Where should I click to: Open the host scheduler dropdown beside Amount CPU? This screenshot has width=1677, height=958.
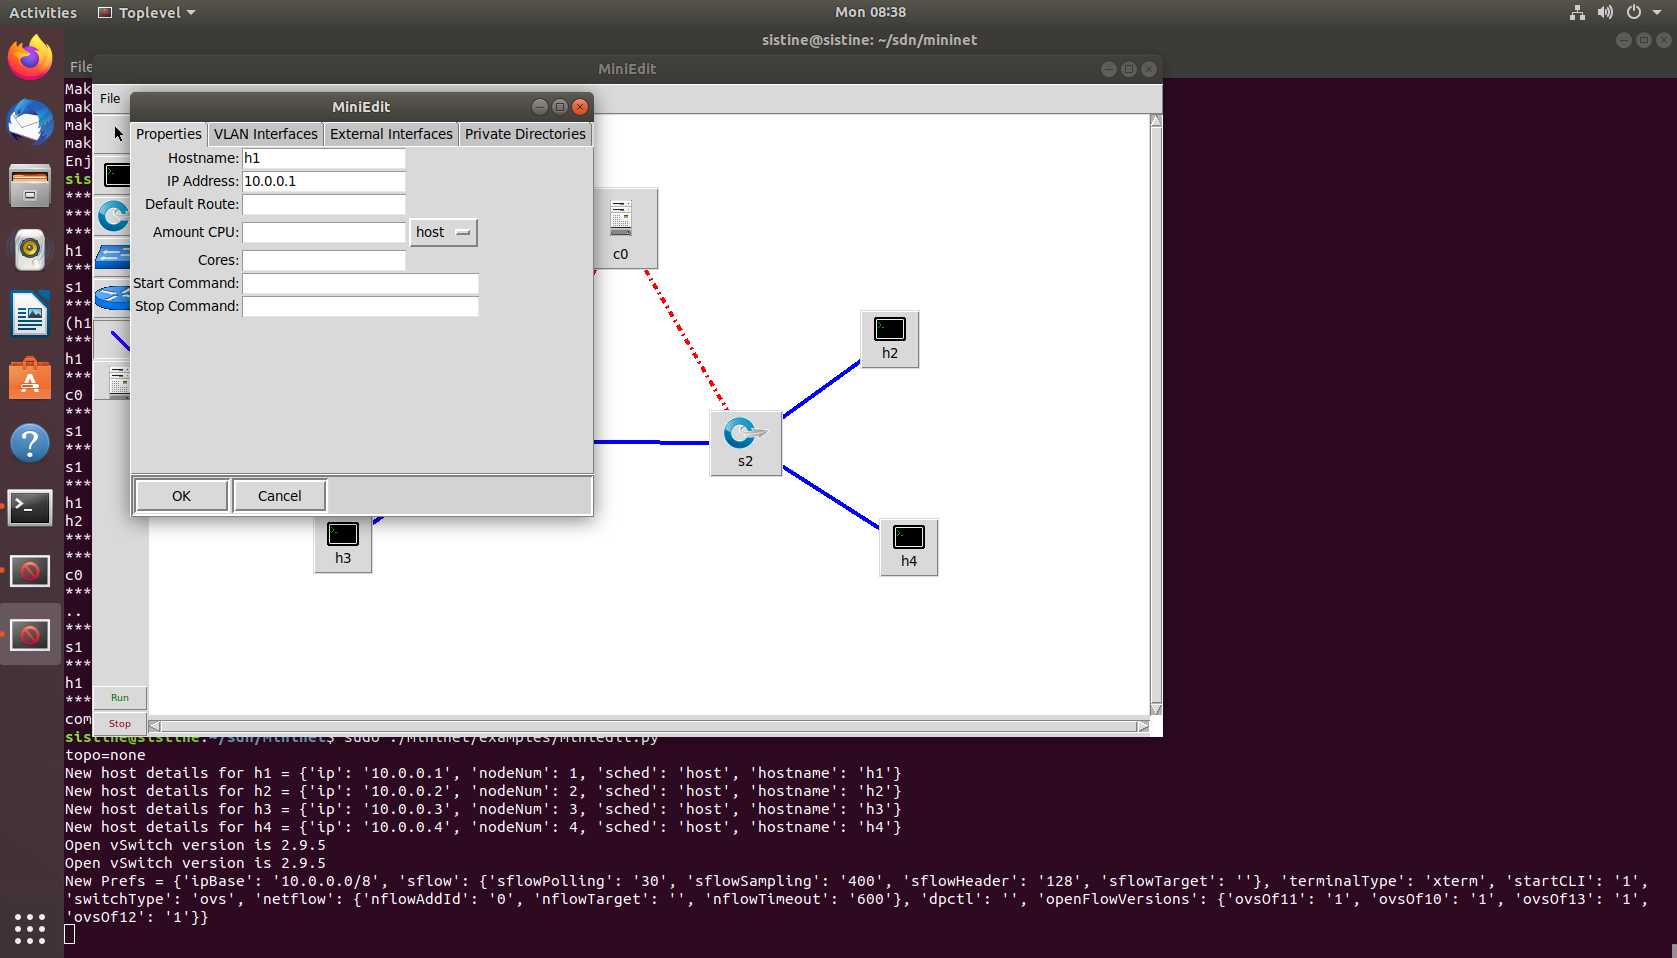tap(443, 232)
